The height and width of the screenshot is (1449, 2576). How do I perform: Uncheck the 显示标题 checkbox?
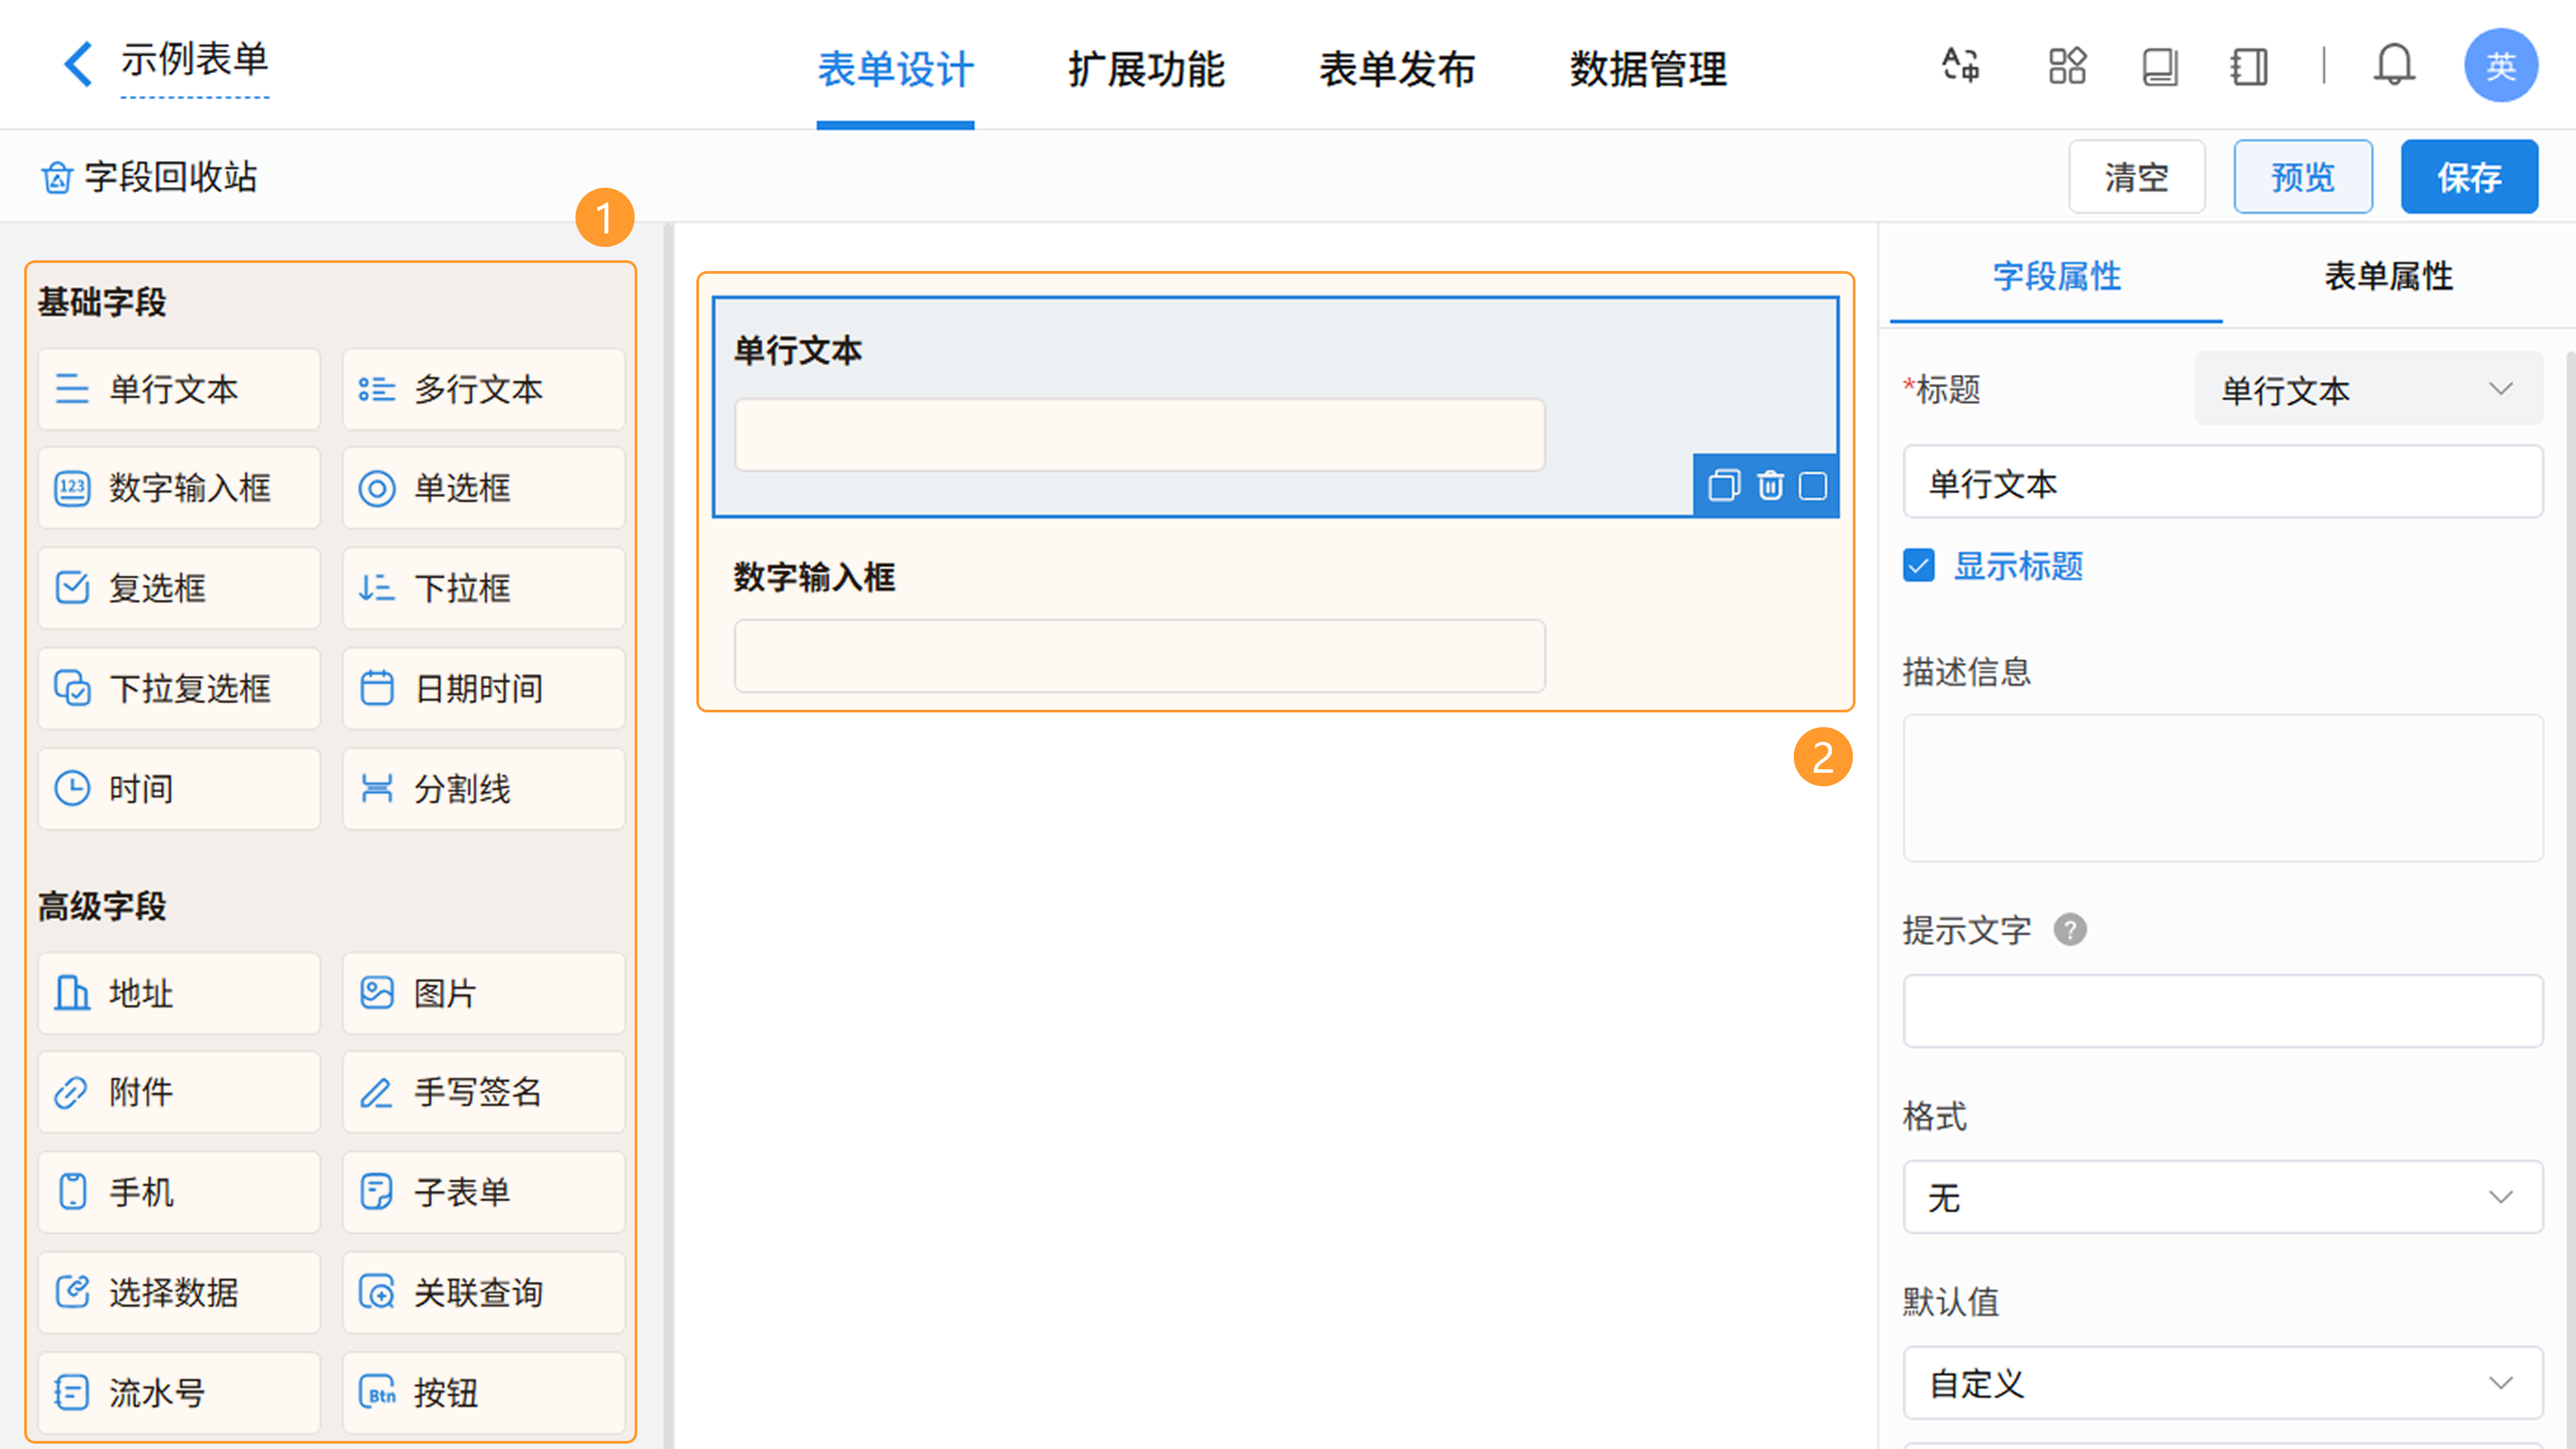[1919, 566]
